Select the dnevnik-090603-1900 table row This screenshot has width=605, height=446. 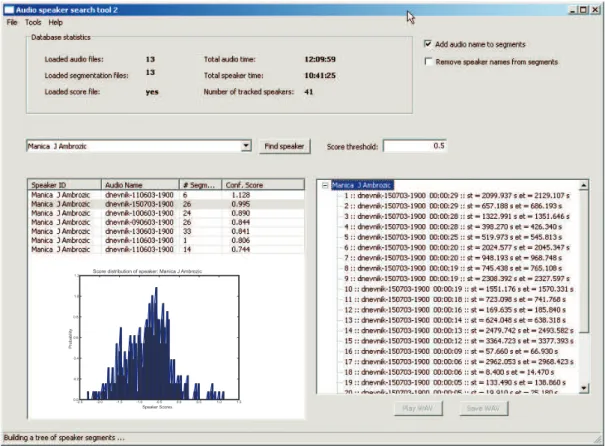(166, 222)
